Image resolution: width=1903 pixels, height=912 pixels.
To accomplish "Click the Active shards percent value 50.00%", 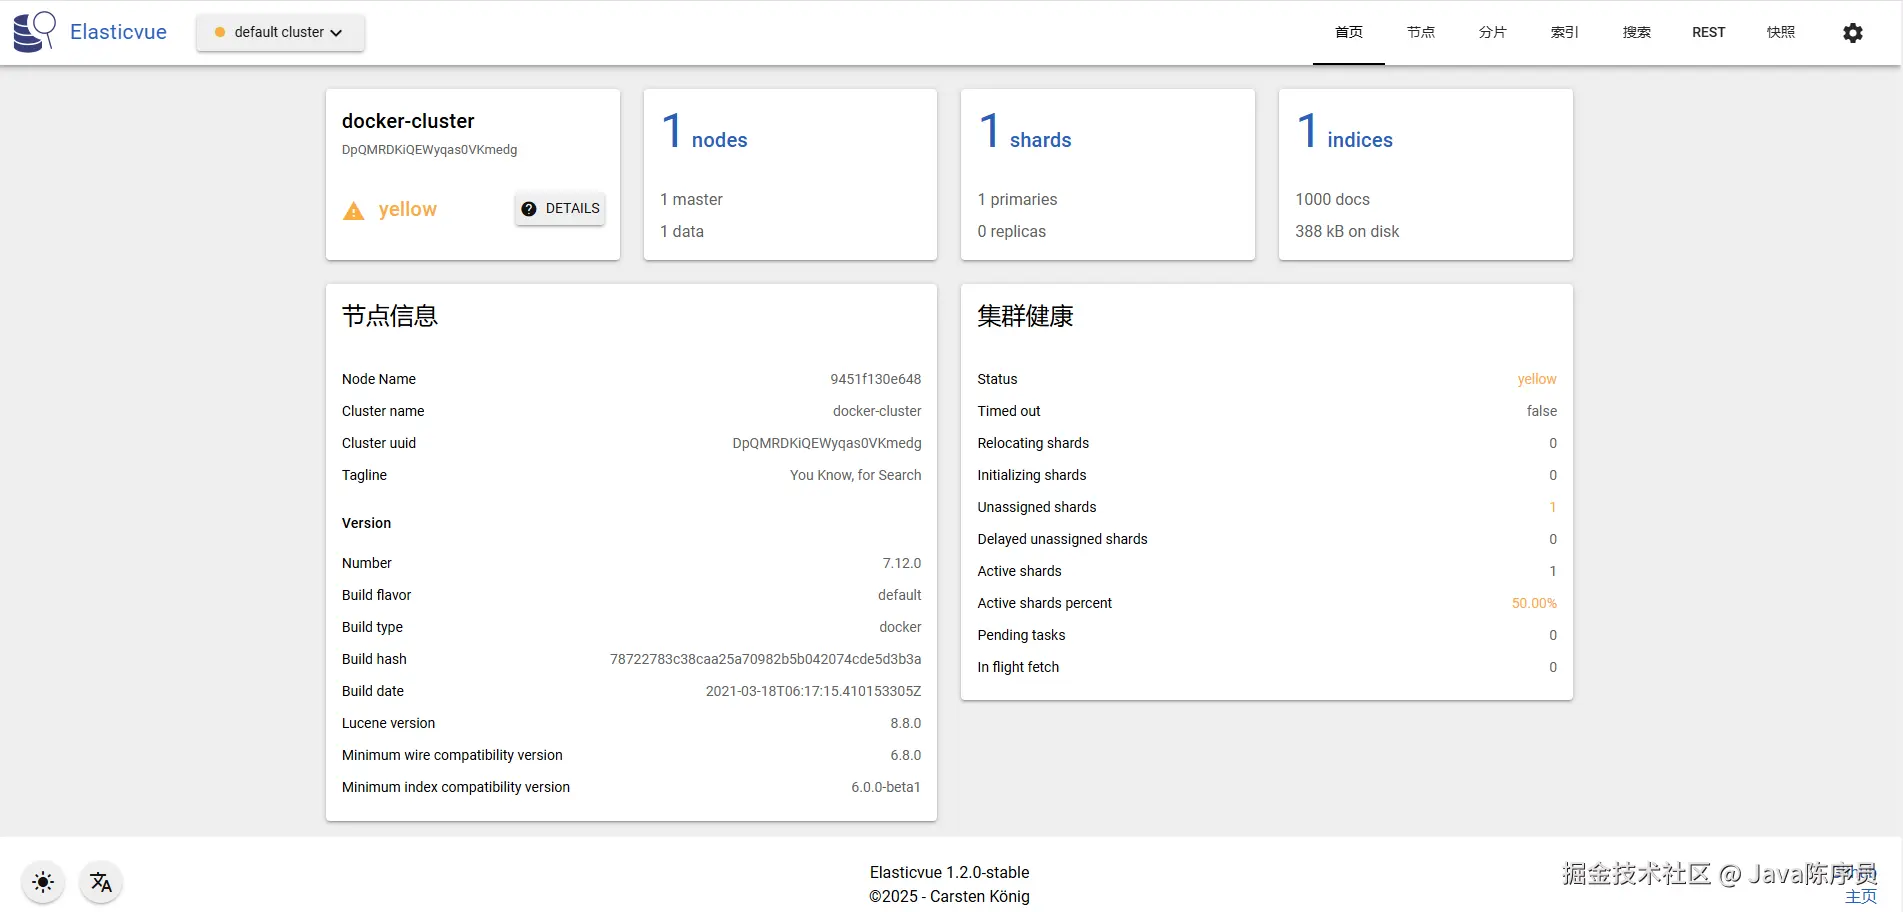I will click(x=1534, y=603).
